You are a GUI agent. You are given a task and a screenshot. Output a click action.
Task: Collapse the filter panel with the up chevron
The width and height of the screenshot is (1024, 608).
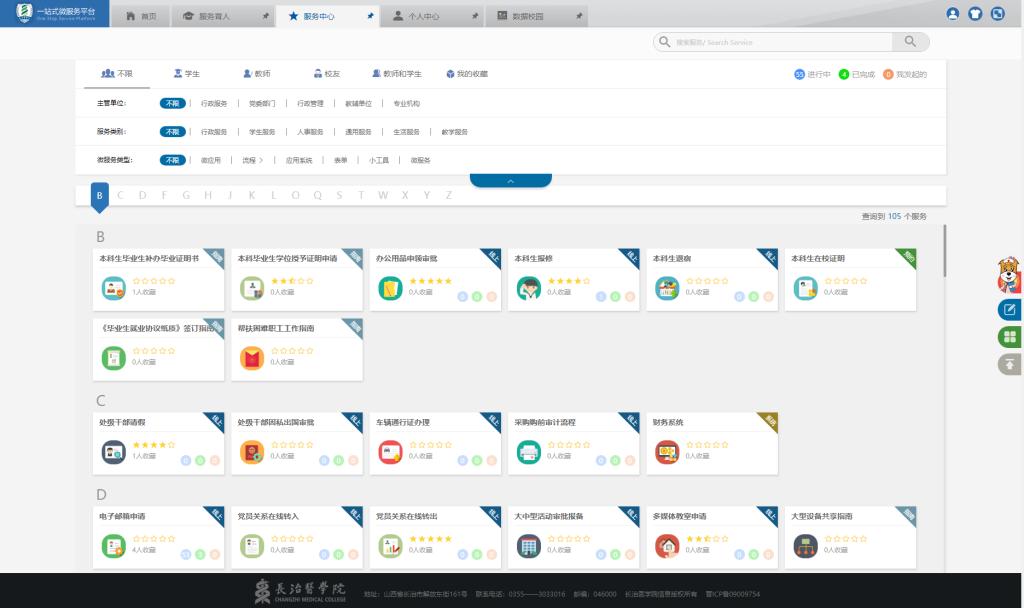(510, 181)
